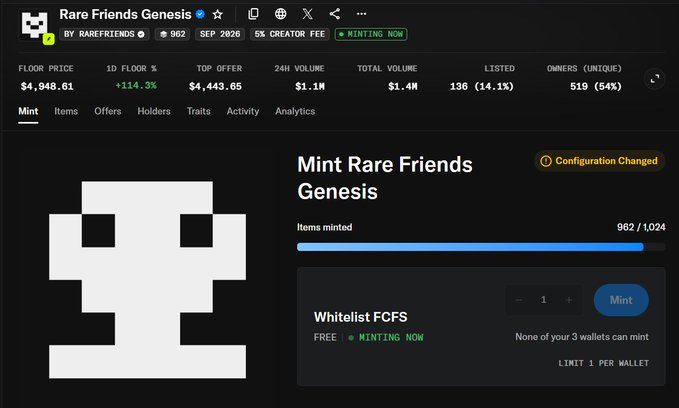Click the SEP 2026 date chip

[x=220, y=34]
